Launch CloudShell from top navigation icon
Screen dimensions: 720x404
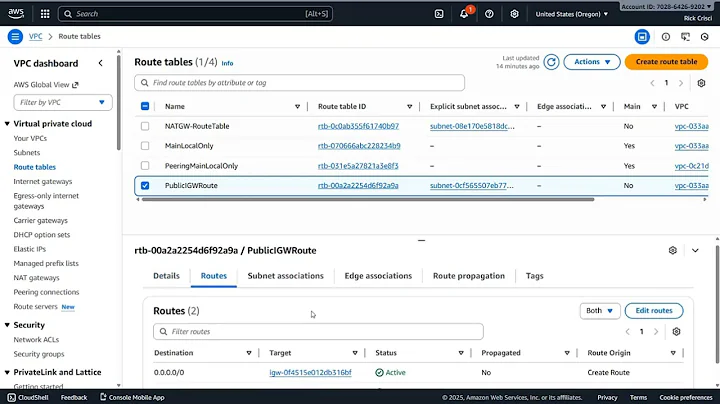click(x=439, y=14)
